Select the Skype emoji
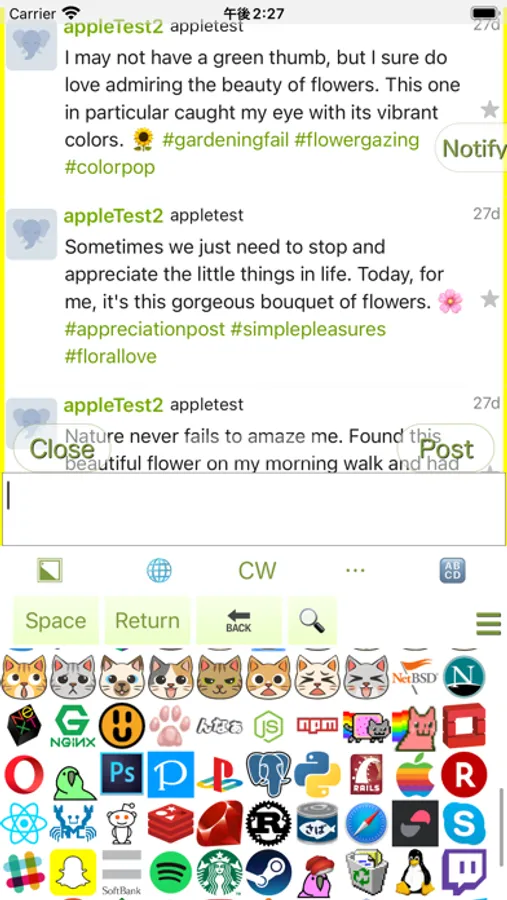The width and height of the screenshot is (507, 900). click(464, 823)
